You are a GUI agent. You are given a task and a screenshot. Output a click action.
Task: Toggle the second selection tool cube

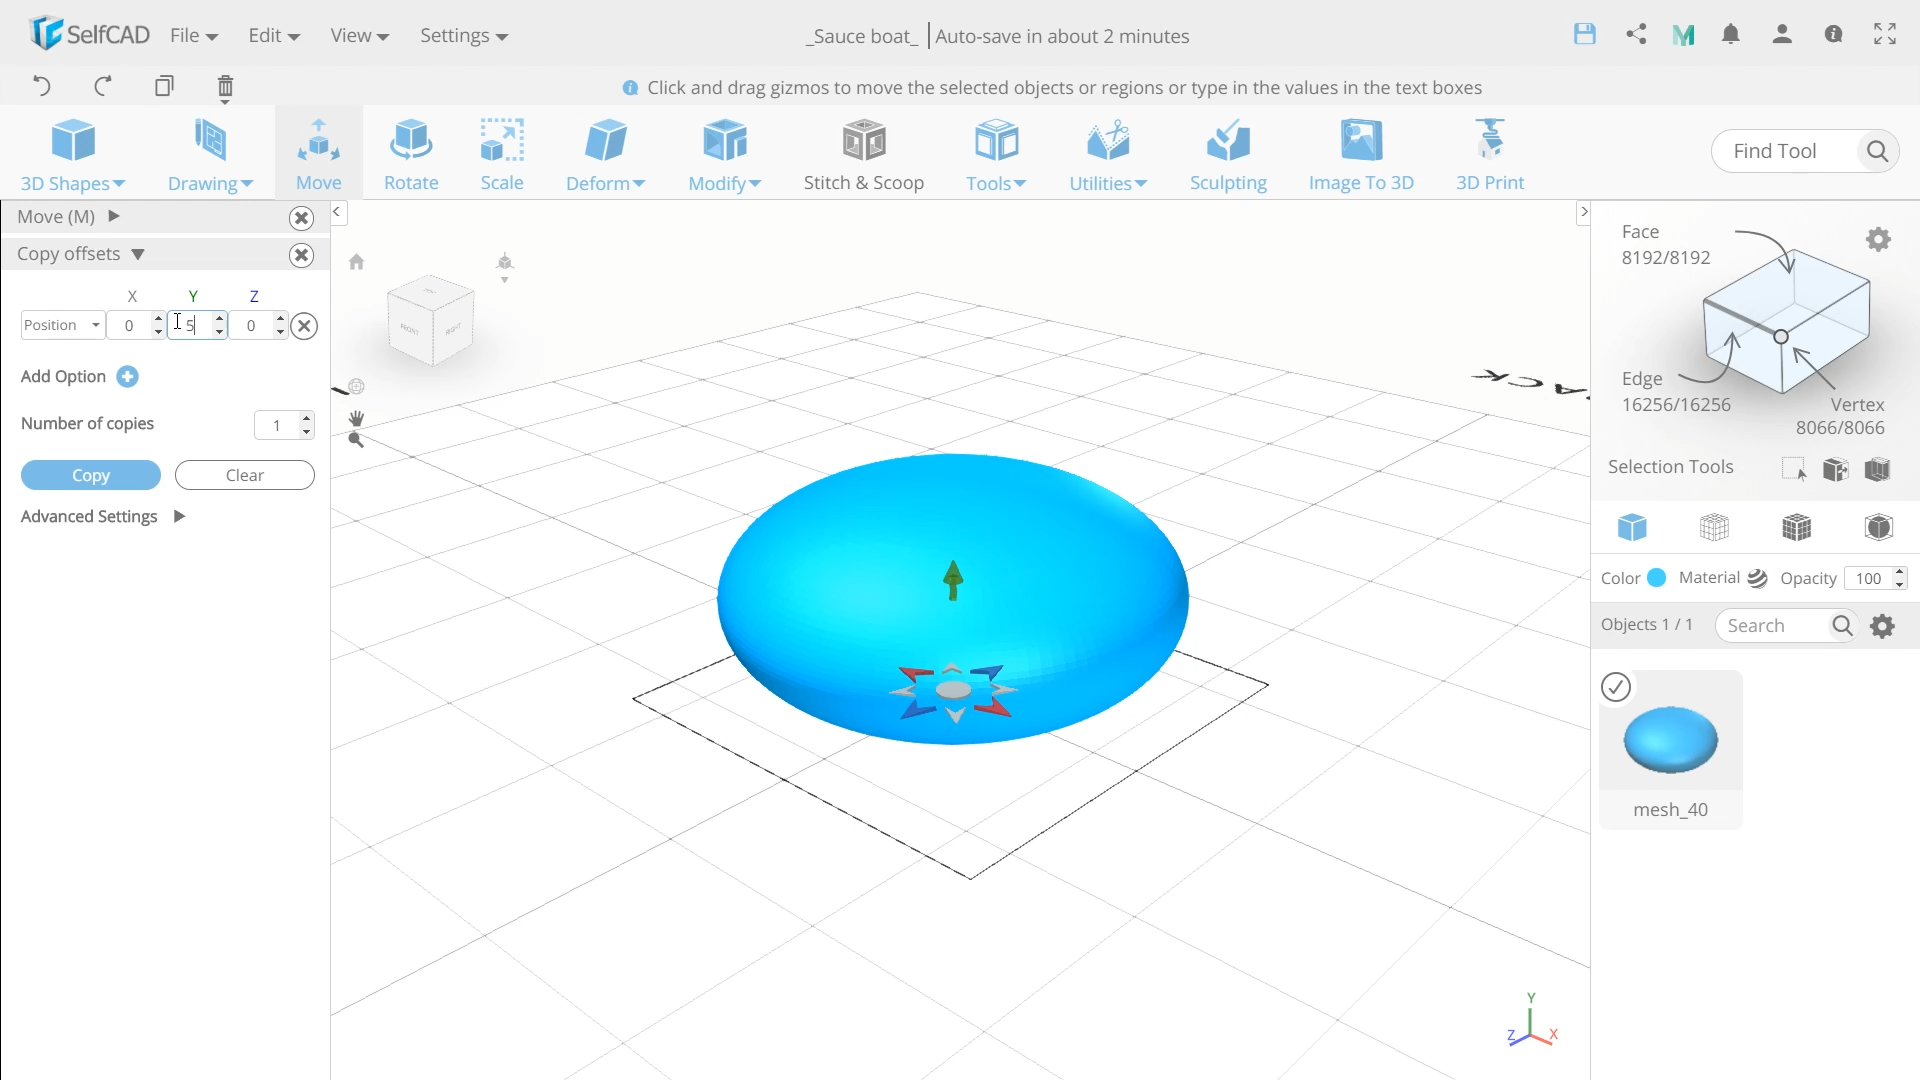point(1835,469)
